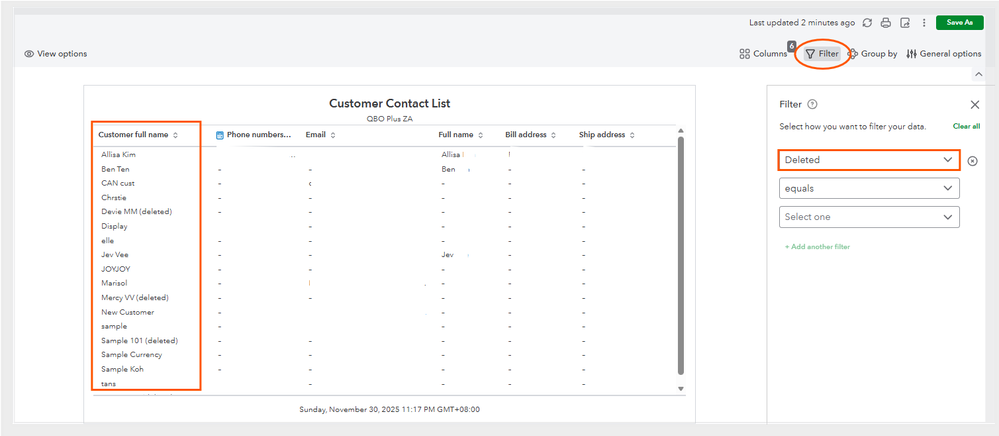Screen dimensions: 999x436
Task: Toggle View options
Action: pos(56,54)
